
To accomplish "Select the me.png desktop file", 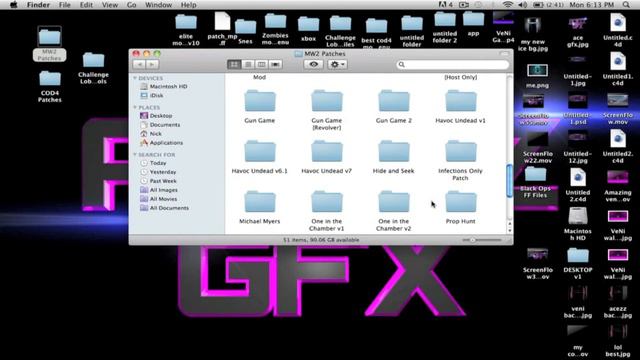I will (537, 76).
